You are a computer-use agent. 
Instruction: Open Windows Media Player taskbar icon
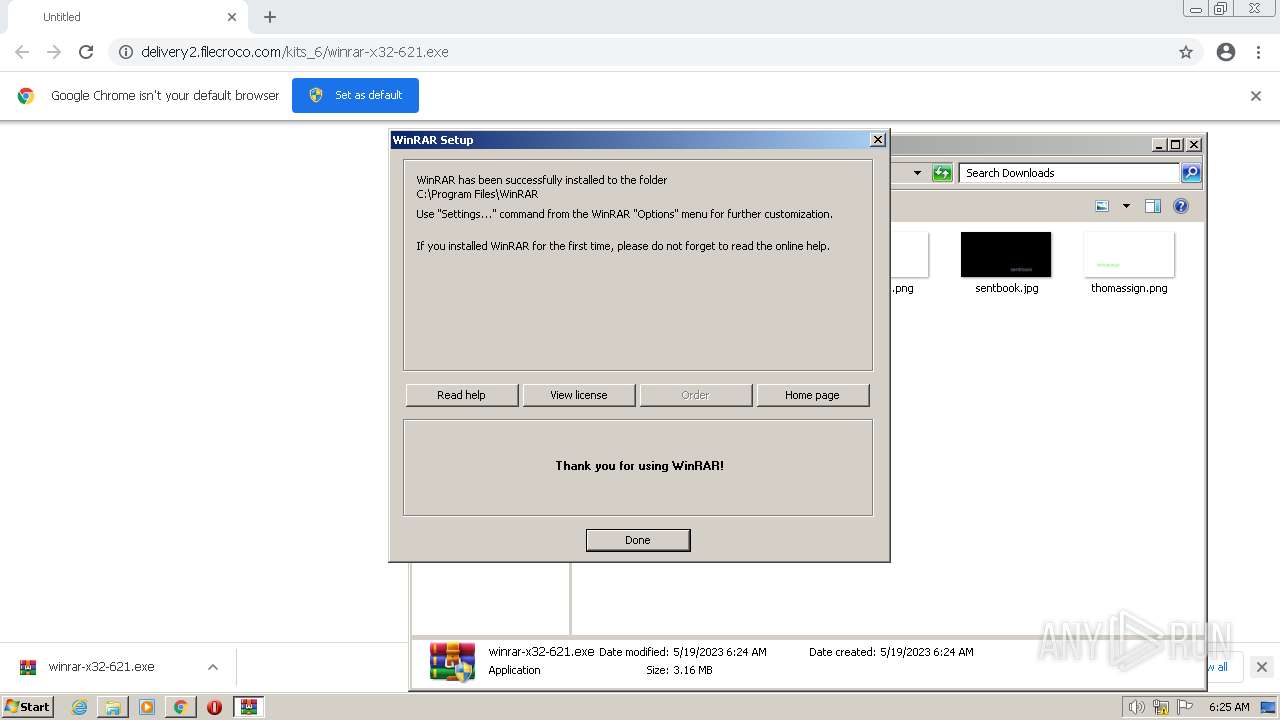(147, 707)
